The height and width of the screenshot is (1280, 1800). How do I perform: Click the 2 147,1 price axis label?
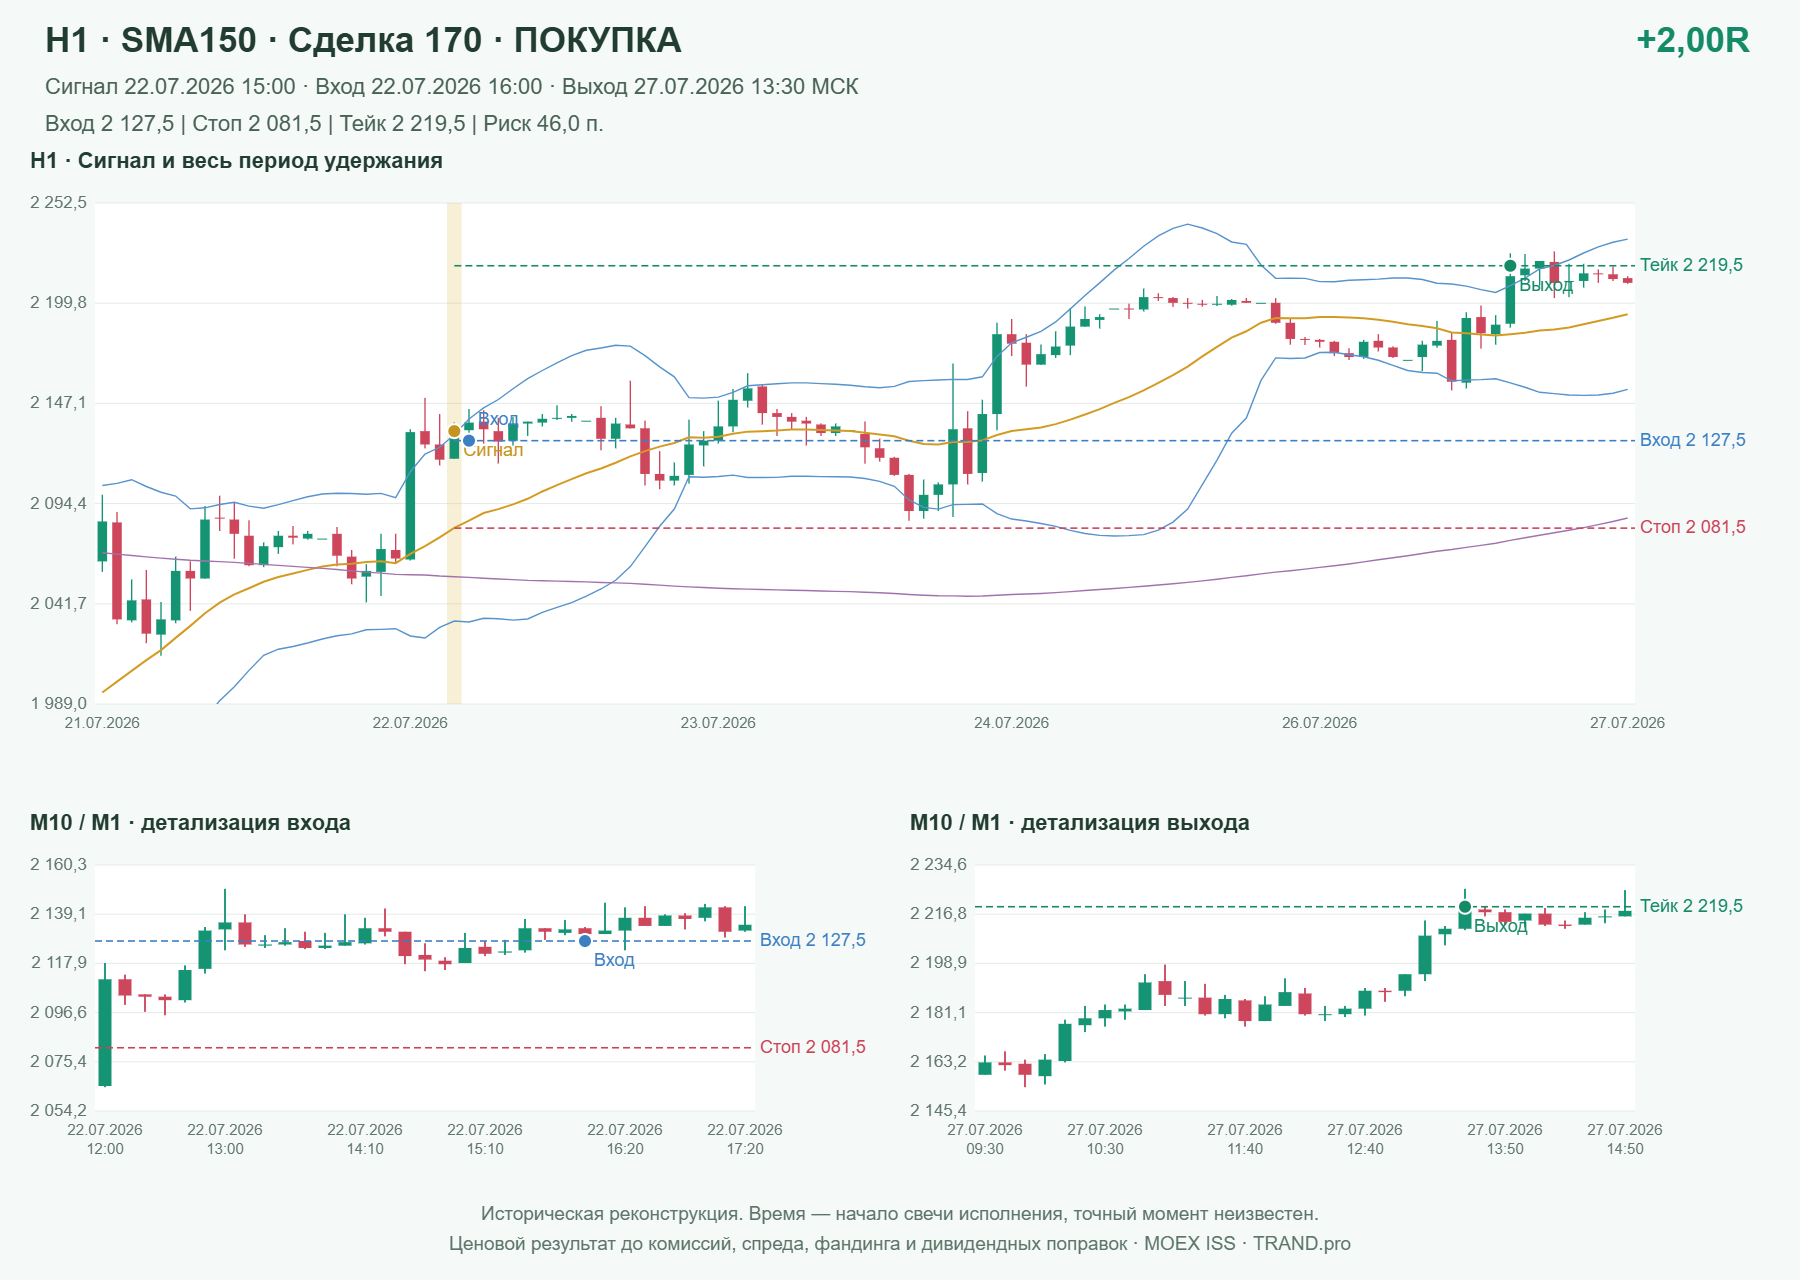click(58, 403)
